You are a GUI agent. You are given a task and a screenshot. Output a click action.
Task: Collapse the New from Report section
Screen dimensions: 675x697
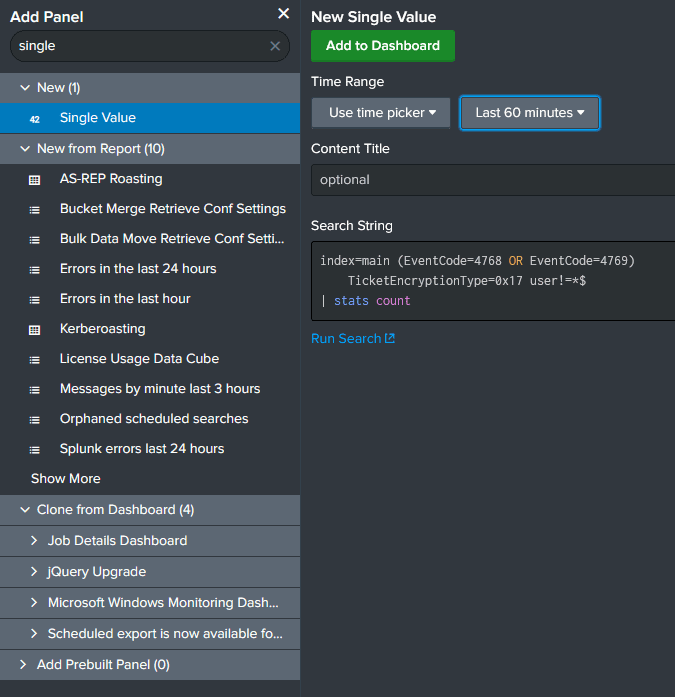tap(24, 149)
